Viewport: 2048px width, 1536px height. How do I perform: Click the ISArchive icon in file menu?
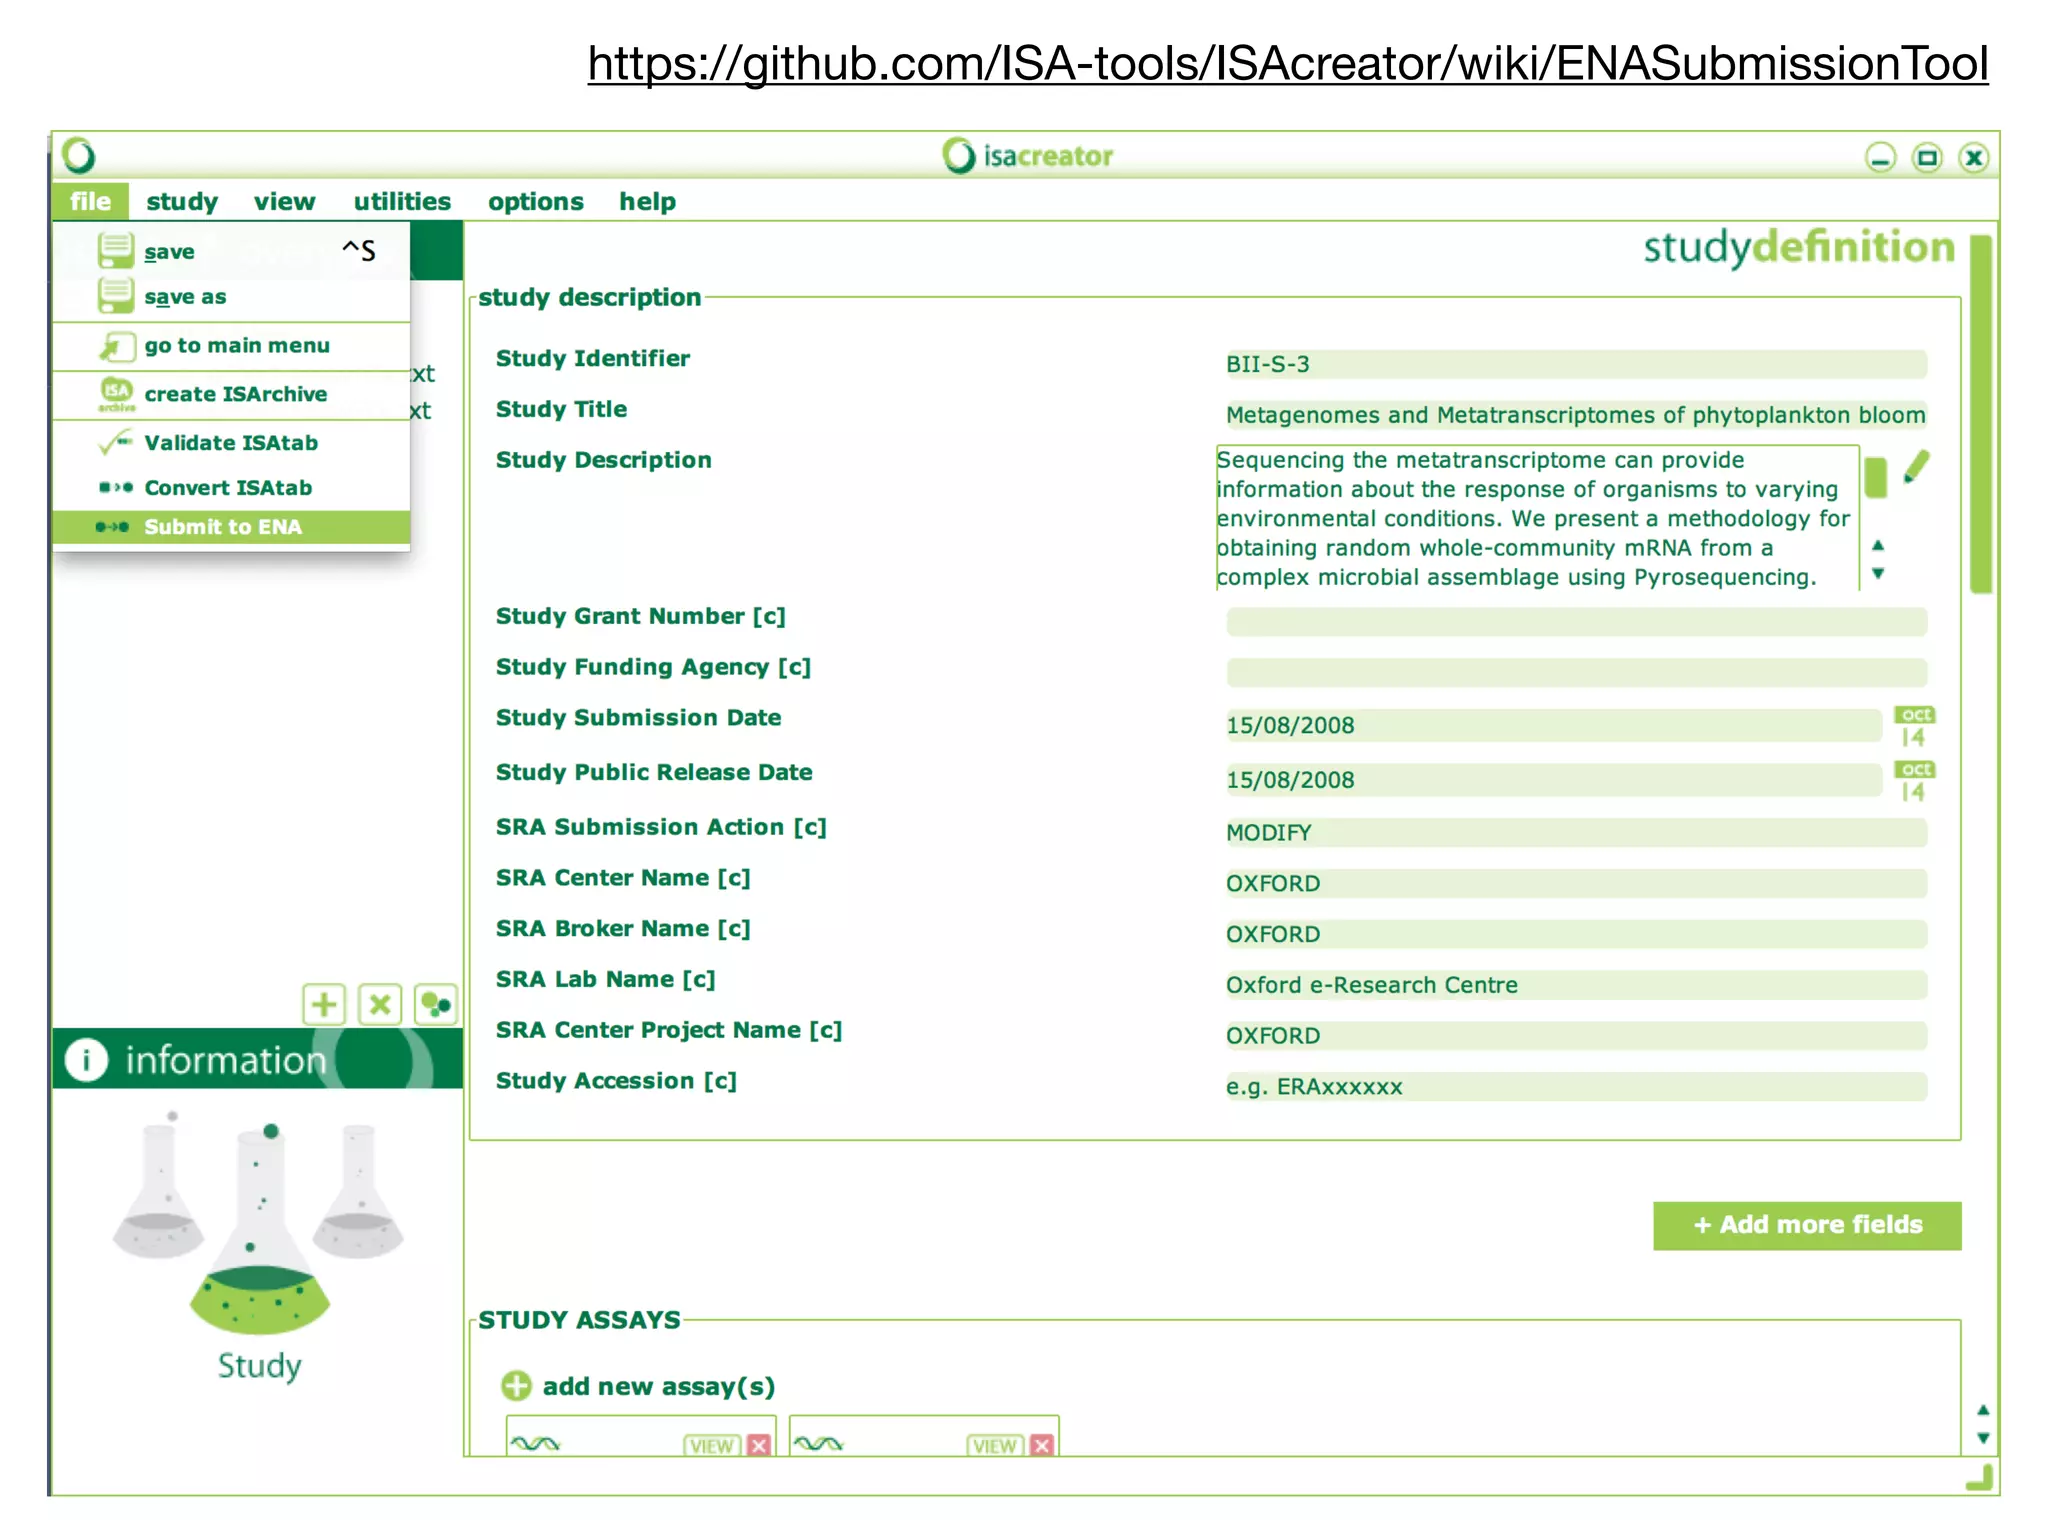pyautogui.click(x=117, y=394)
